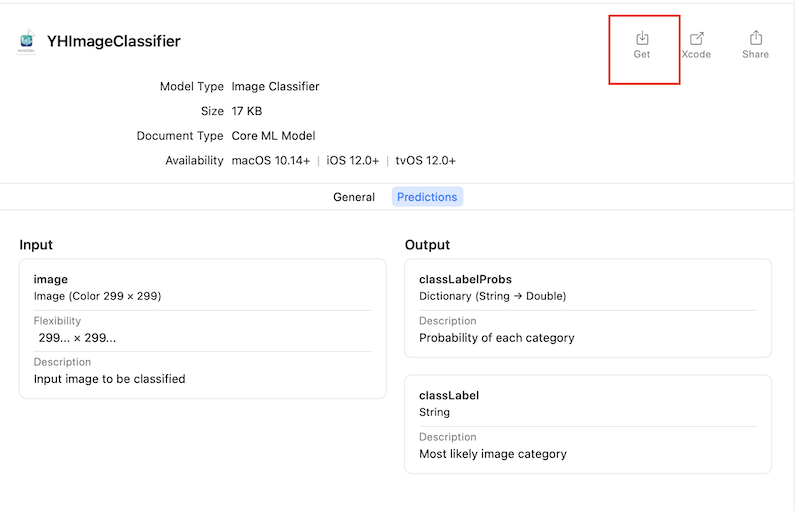This screenshot has width=800, height=511.
Task: Select the classLabel output name
Action: (x=448, y=396)
